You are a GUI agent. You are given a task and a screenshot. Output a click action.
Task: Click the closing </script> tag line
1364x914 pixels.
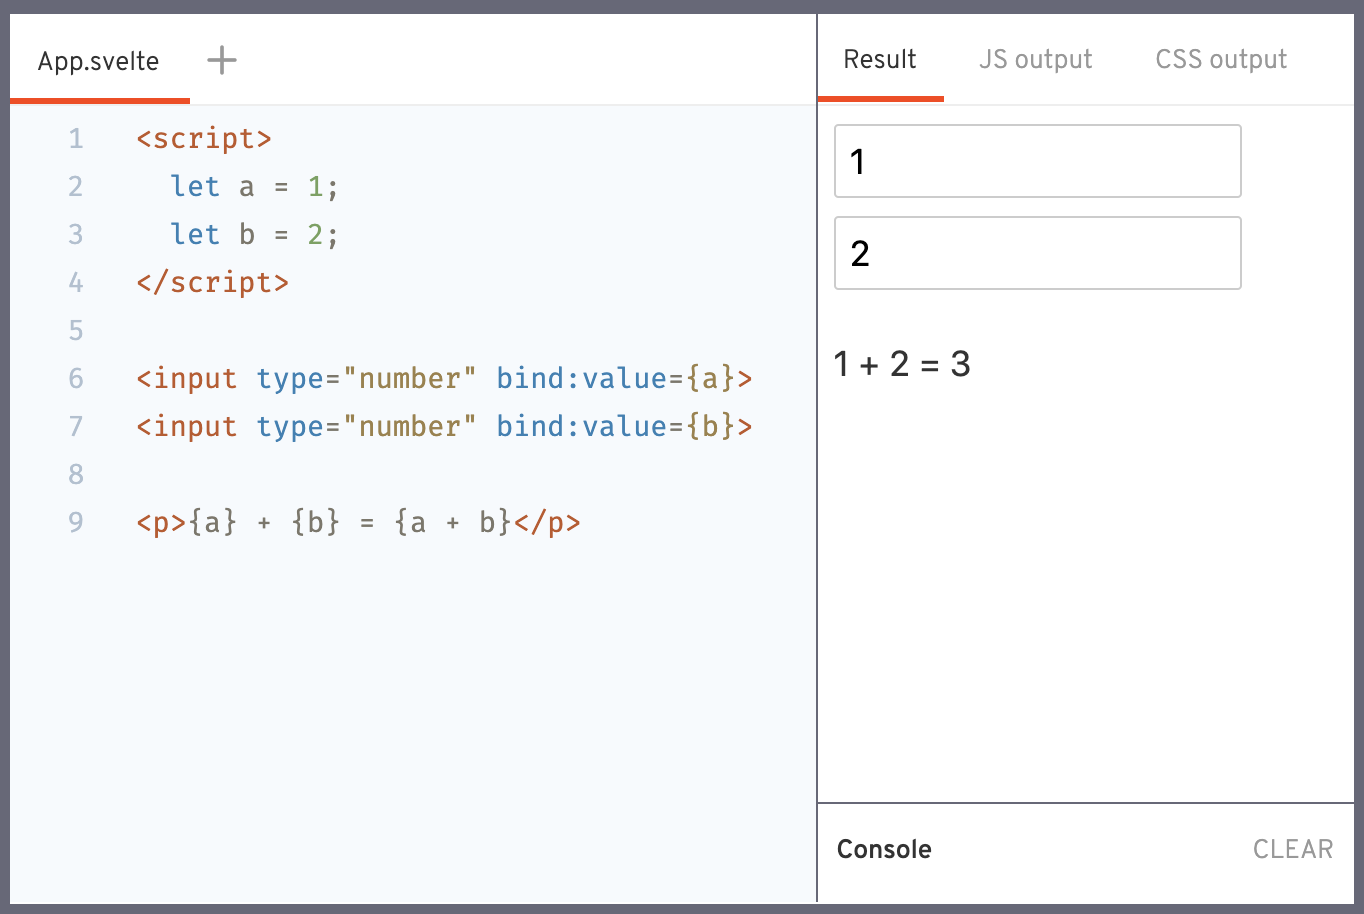[212, 282]
